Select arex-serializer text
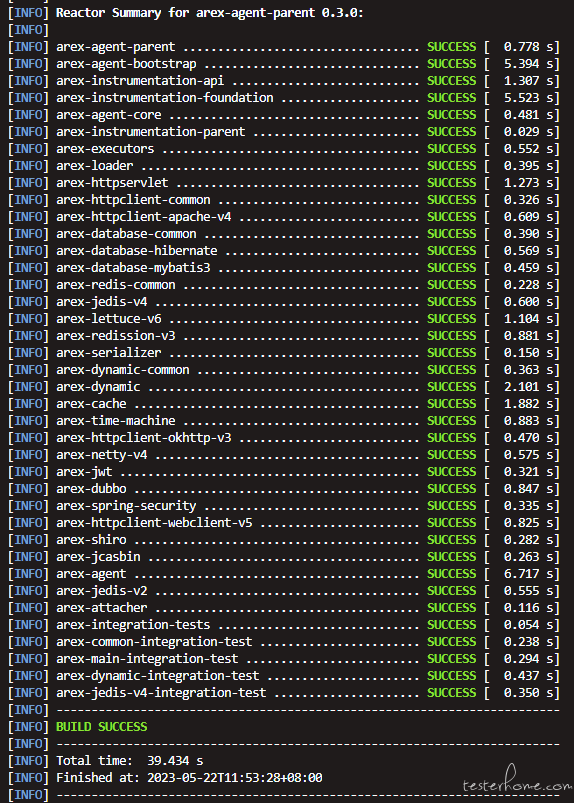The image size is (574, 803). [109, 352]
